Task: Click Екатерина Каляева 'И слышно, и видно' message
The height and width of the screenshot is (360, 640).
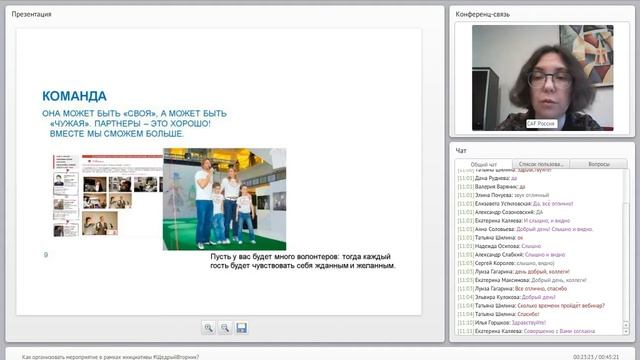Action: point(513,220)
